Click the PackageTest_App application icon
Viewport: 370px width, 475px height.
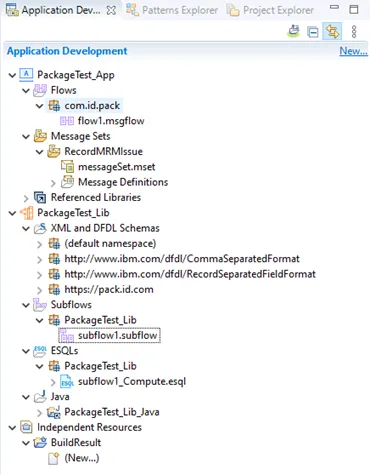(26, 75)
